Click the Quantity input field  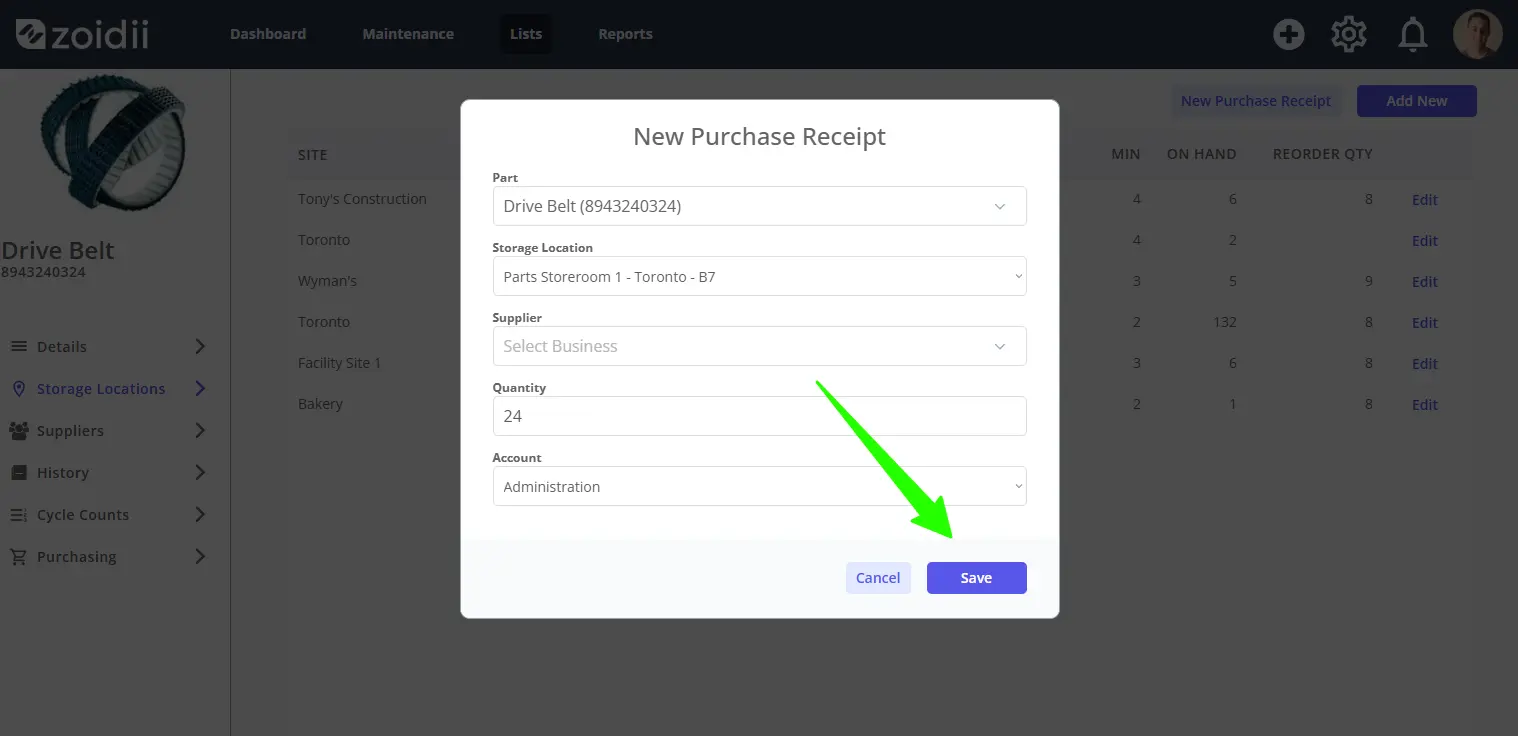click(759, 416)
